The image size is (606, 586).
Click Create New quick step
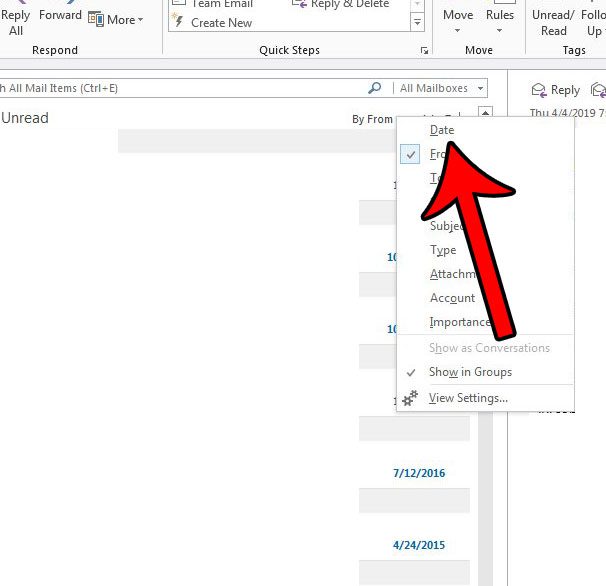pos(222,22)
